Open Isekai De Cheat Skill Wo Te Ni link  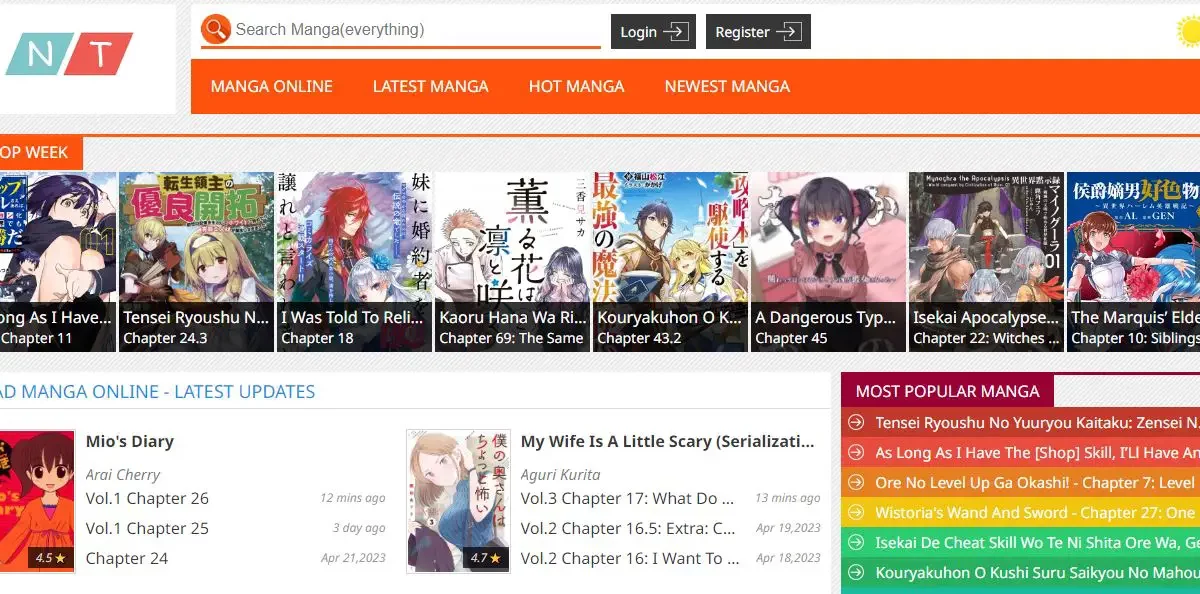tap(1037, 543)
